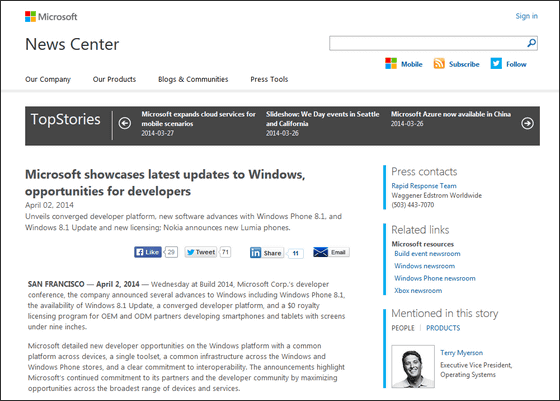Screen dimensions: 560x401
Task: Open Windows Phone newsroom link
Action: click(435, 278)
